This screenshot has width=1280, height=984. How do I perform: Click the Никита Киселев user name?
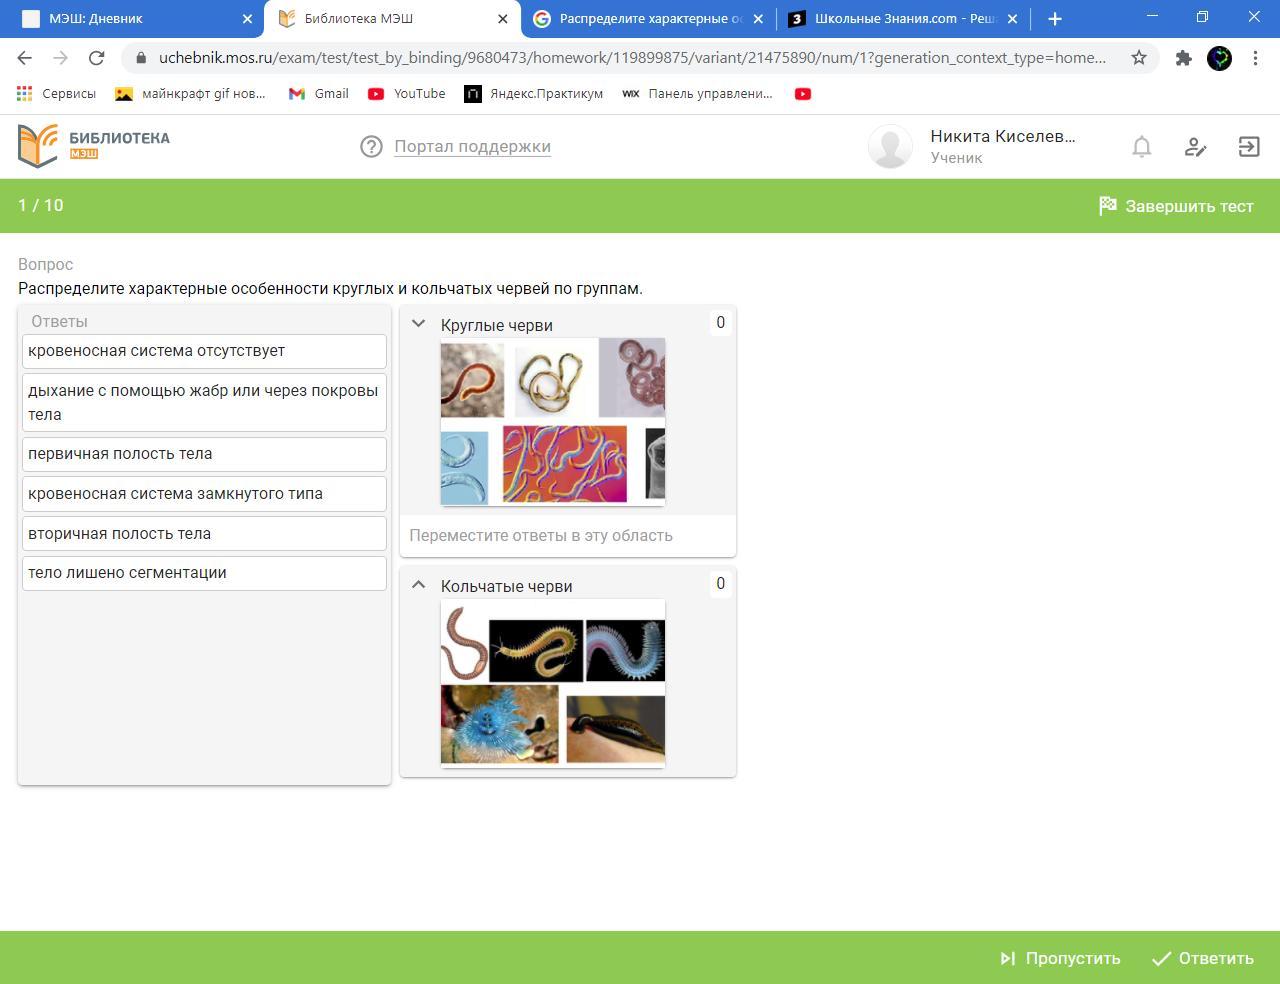1003,137
